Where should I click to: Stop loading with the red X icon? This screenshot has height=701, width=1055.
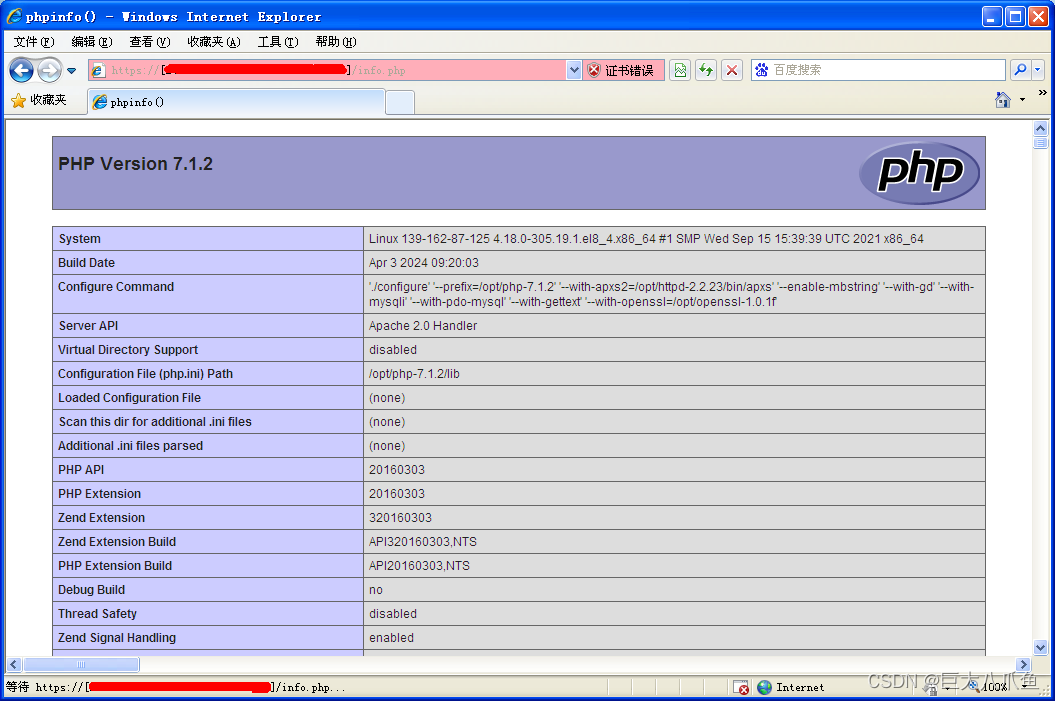point(732,70)
